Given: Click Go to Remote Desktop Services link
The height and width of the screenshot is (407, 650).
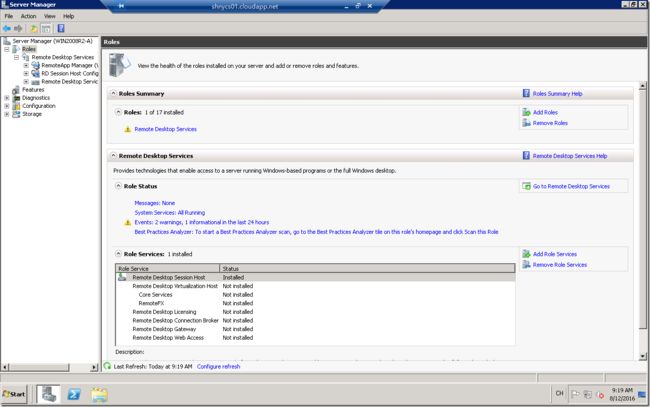Looking at the screenshot, I should pyautogui.click(x=571, y=187).
